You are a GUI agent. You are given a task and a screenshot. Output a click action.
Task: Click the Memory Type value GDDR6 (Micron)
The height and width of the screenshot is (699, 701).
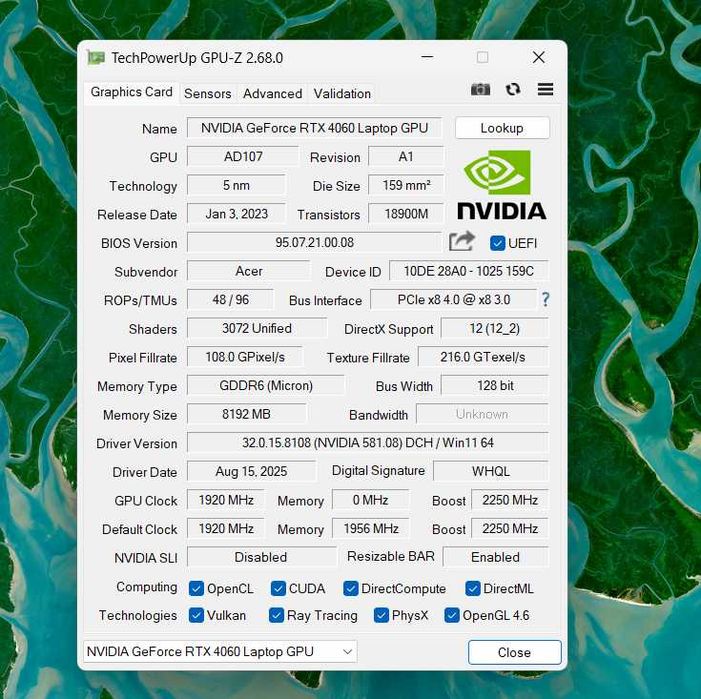tap(266, 386)
